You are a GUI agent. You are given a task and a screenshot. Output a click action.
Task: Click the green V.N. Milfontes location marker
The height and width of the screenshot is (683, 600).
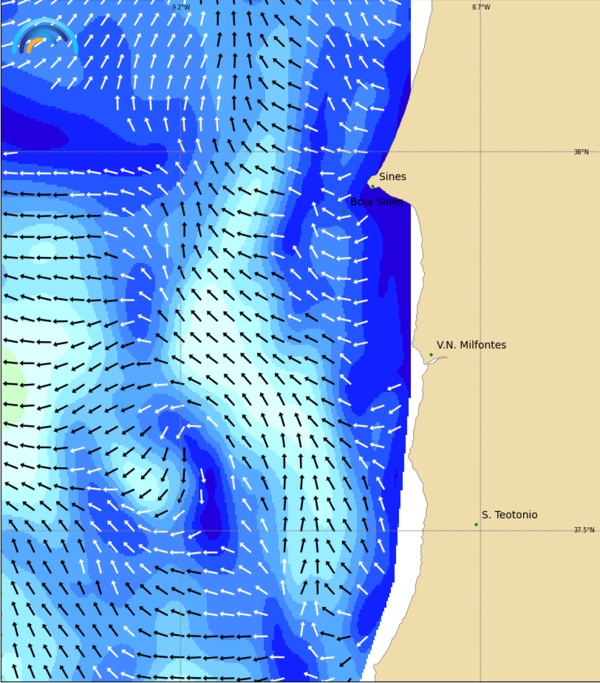point(431,355)
